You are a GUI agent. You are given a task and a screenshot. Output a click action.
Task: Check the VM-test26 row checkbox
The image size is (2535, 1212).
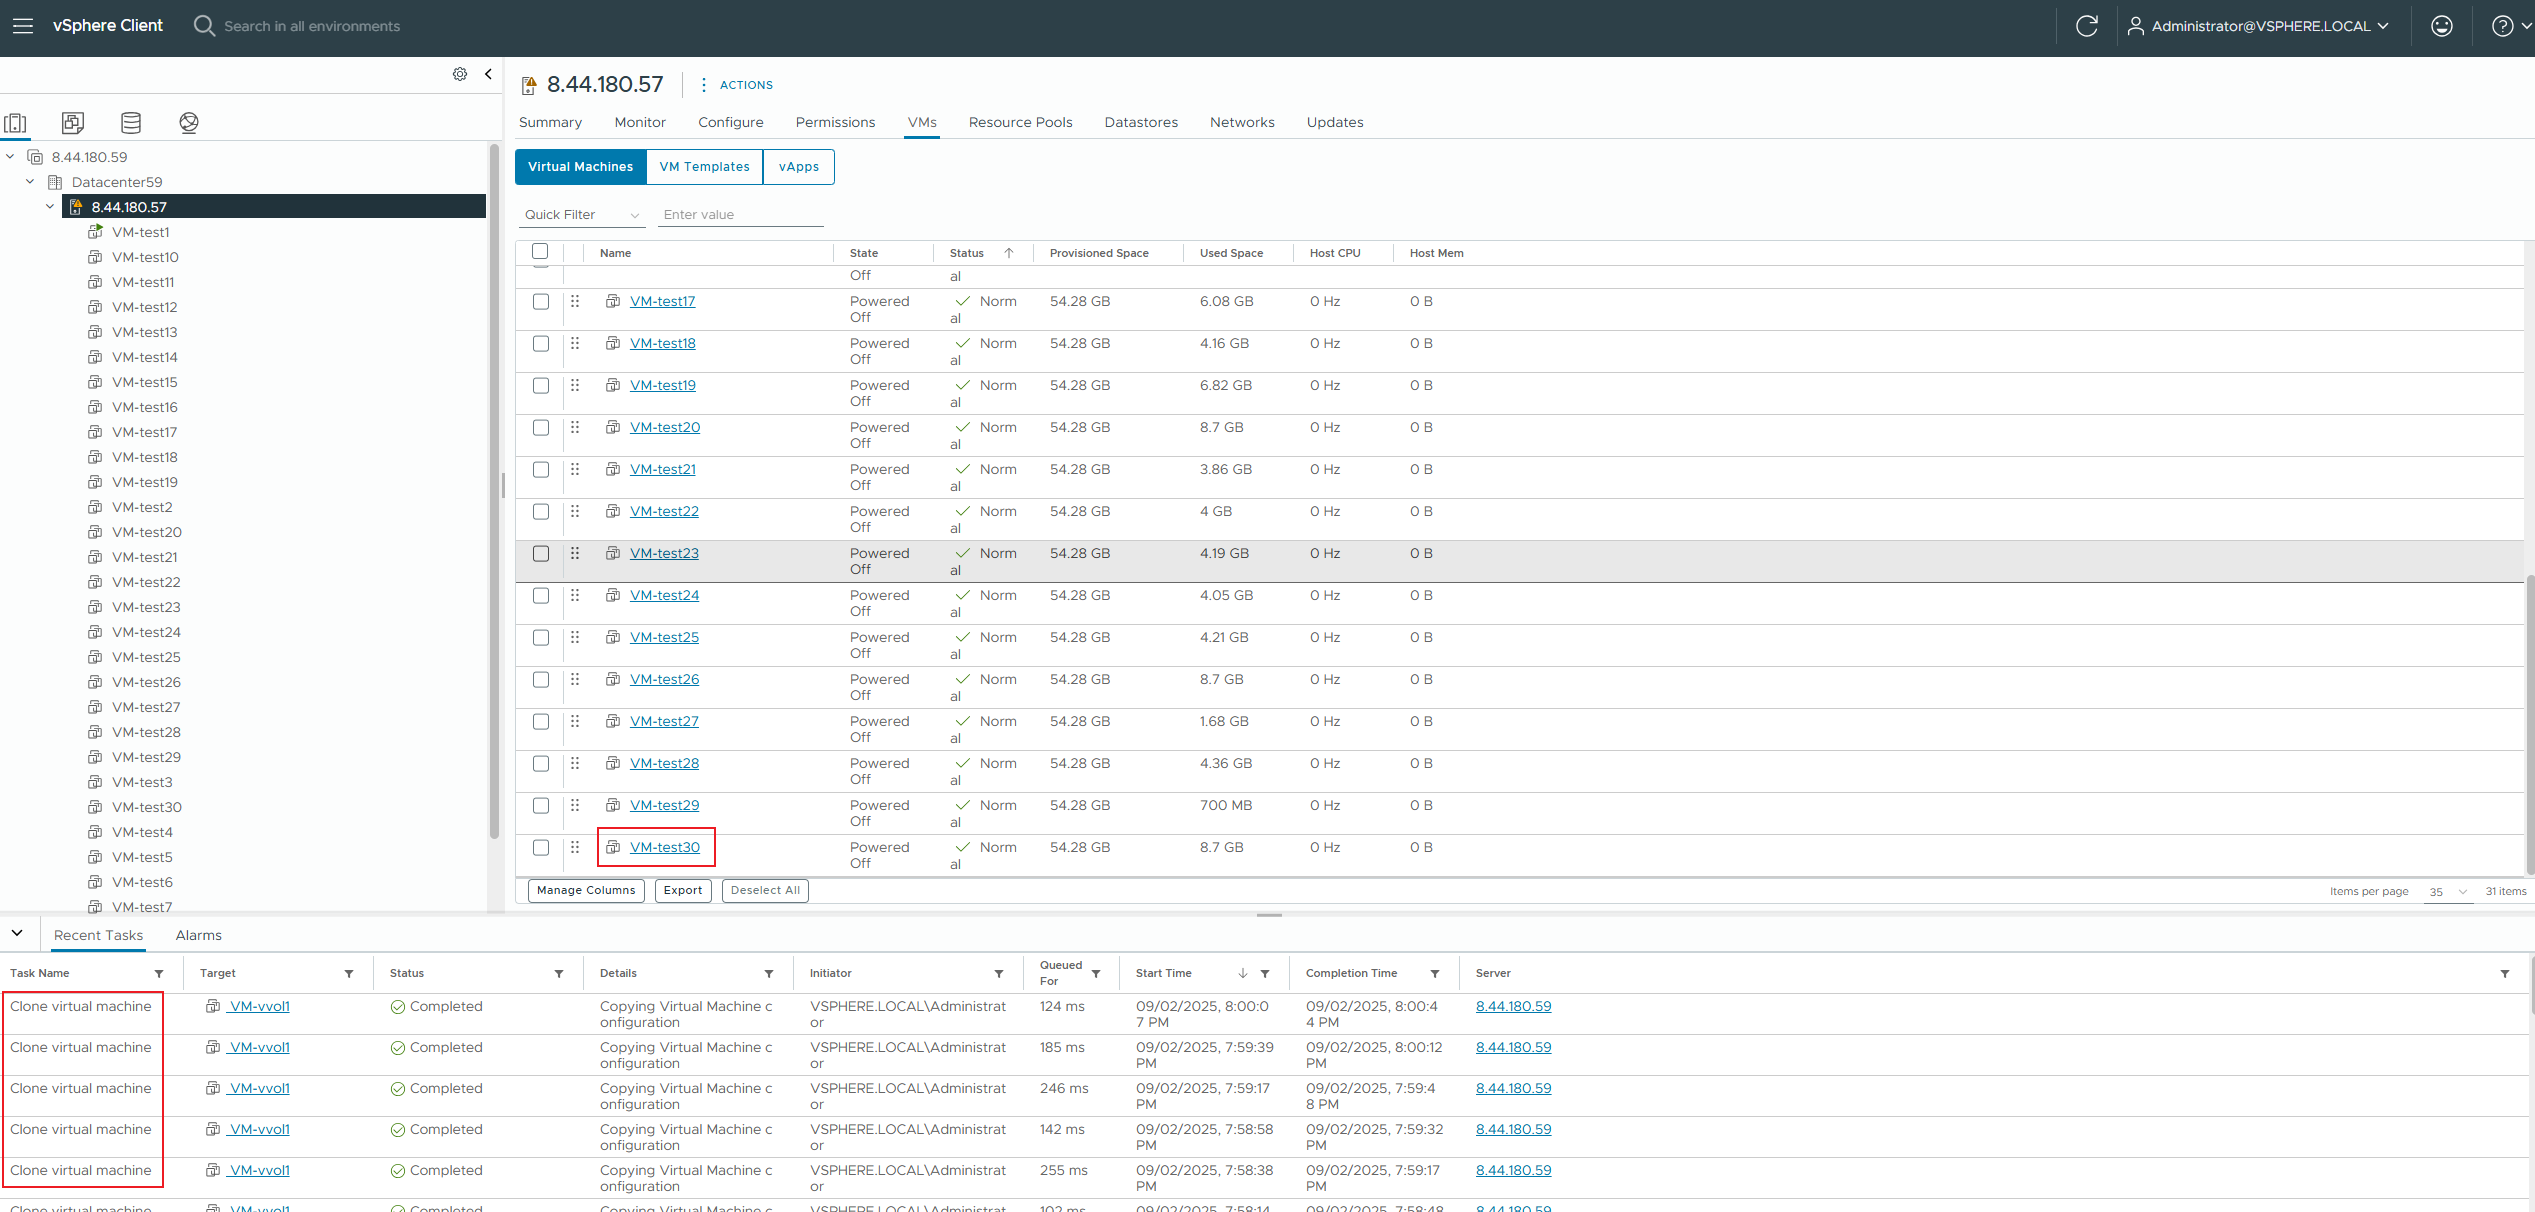click(x=541, y=680)
